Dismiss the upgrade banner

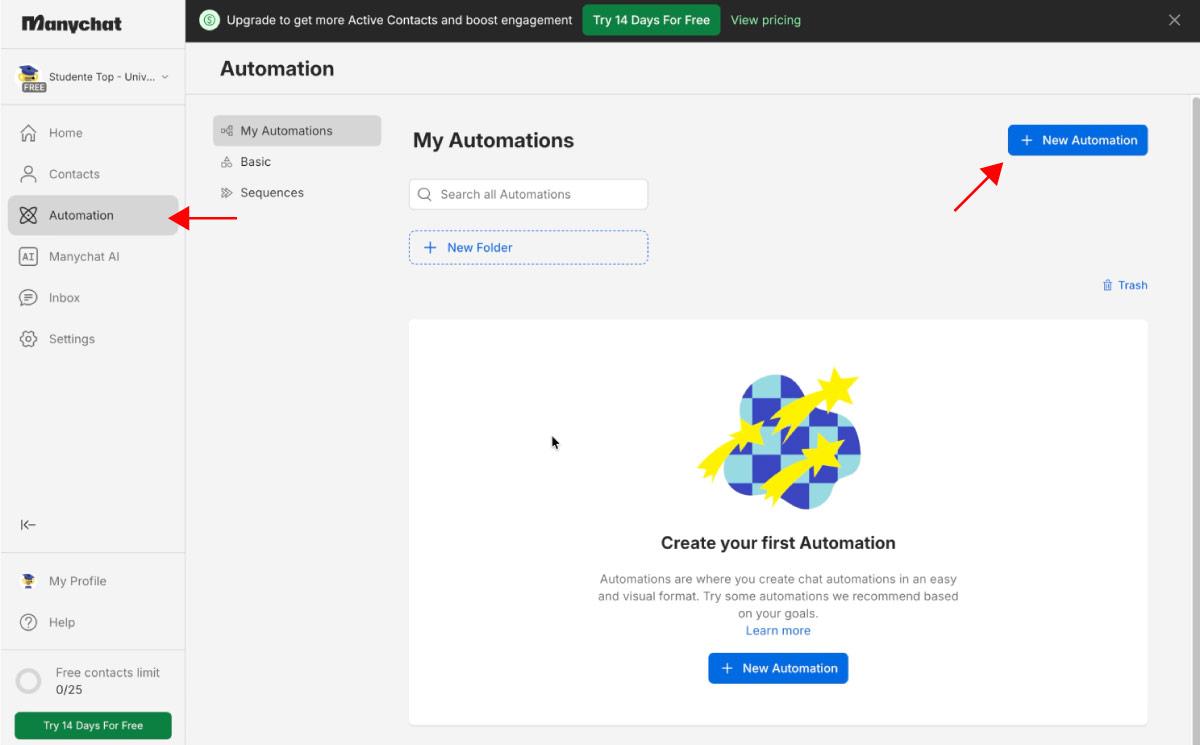click(x=1175, y=20)
